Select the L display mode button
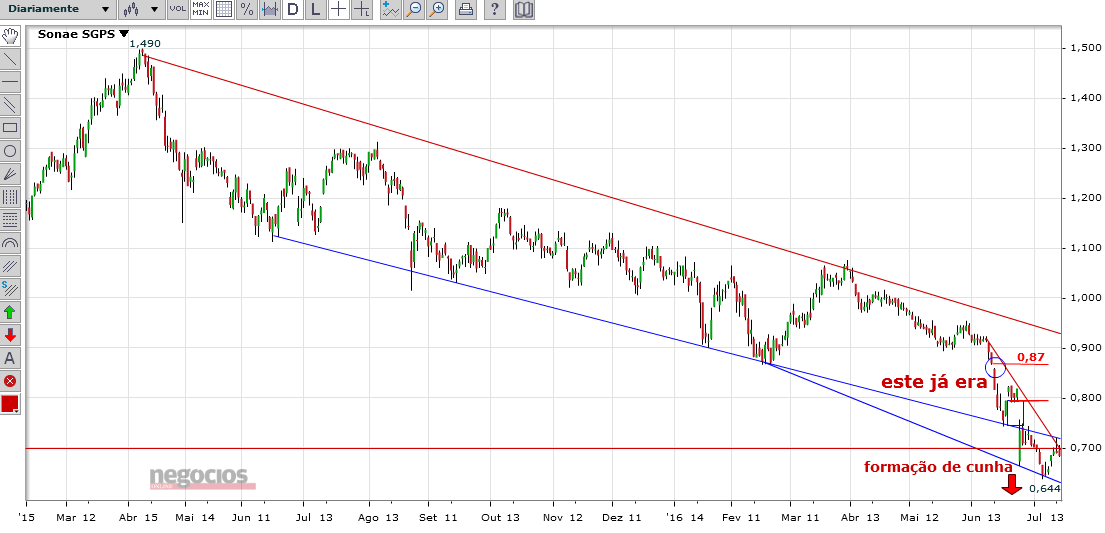The height and width of the screenshot is (533, 1105). tap(315, 9)
